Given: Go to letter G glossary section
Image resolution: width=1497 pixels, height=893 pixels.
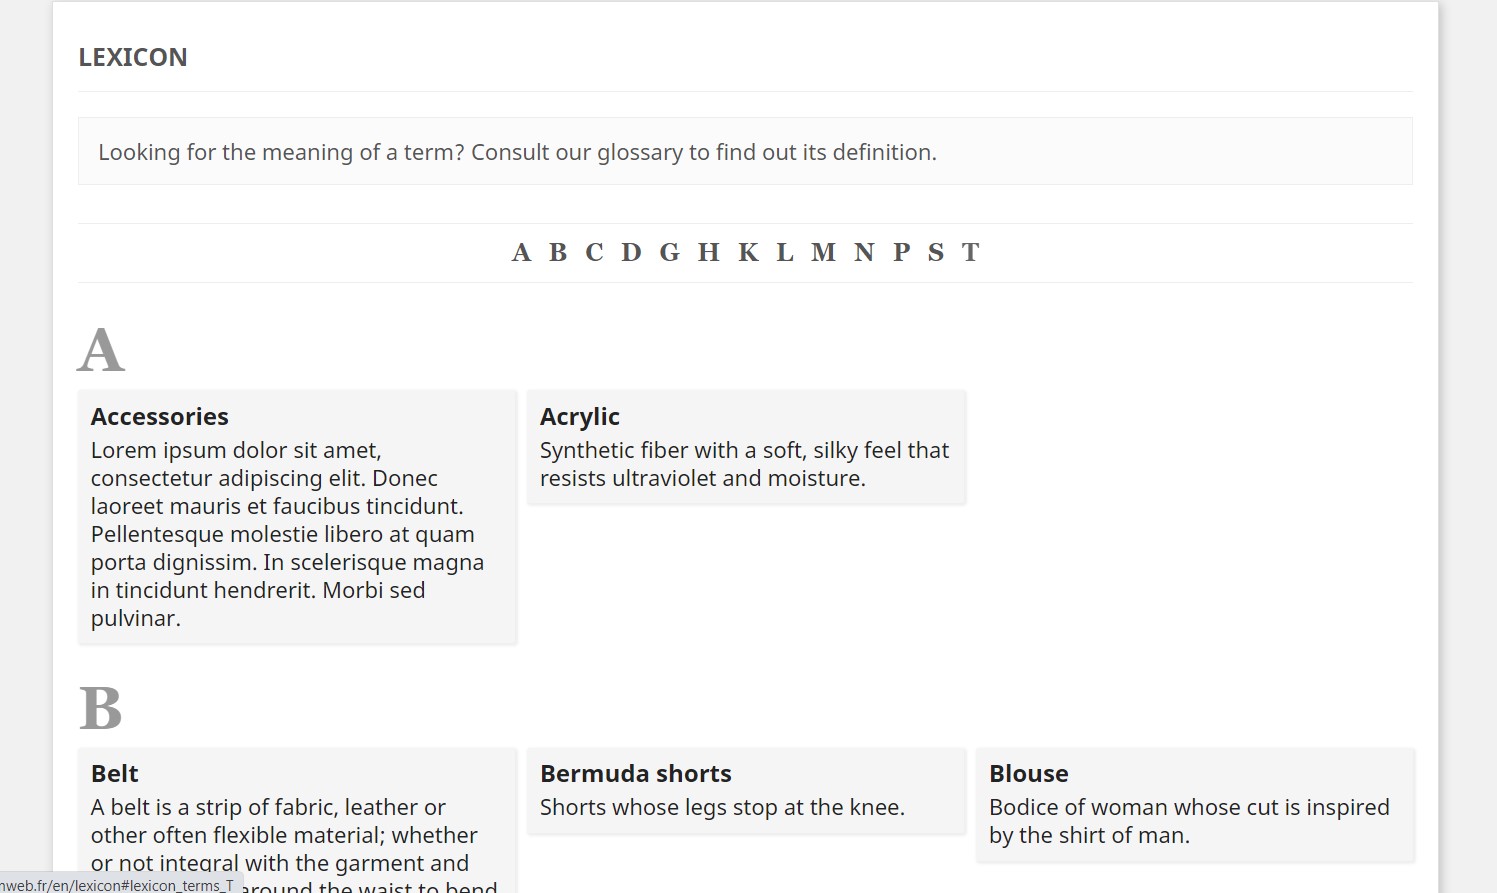Looking at the screenshot, I should 669,253.
